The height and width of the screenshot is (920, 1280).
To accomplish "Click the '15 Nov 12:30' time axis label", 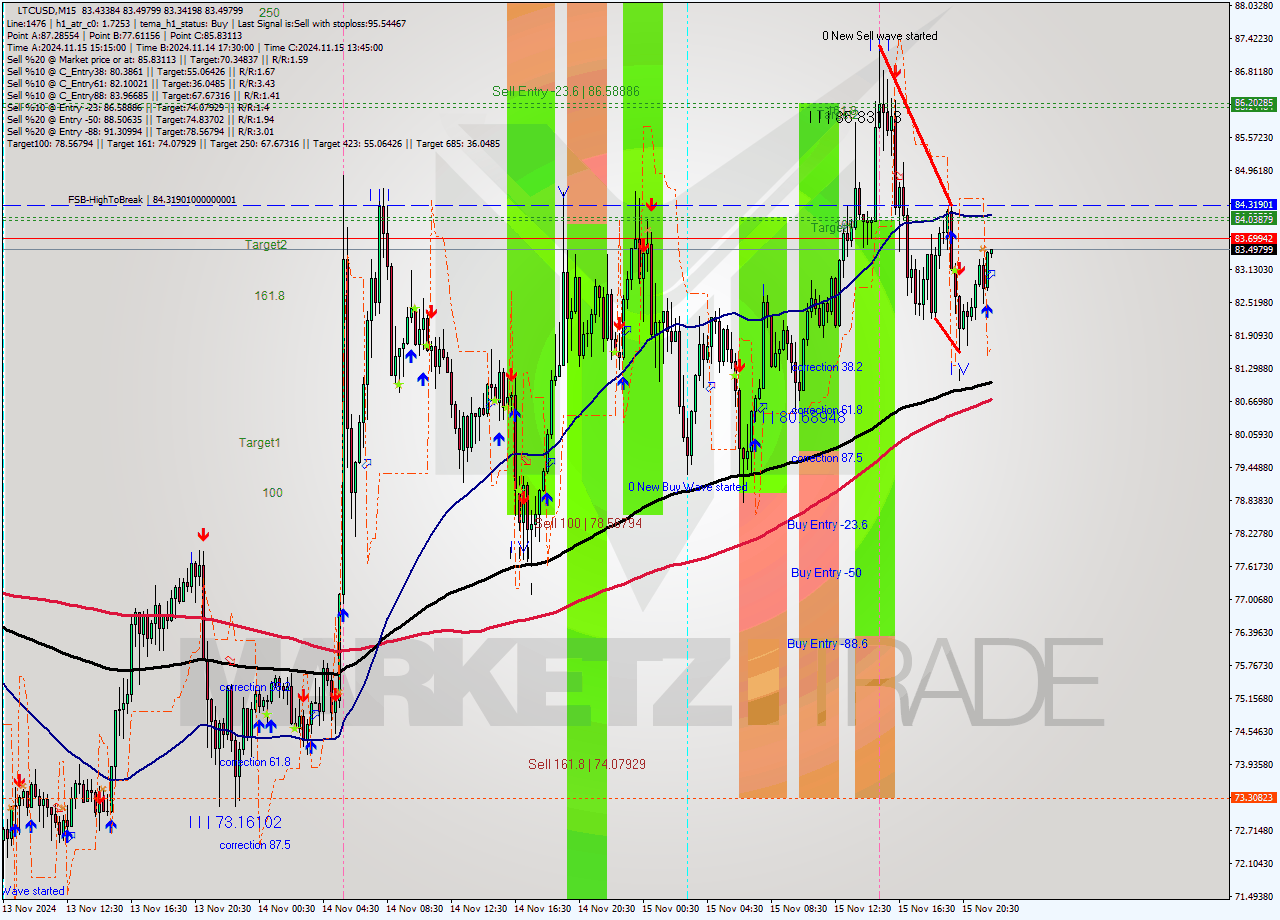I will click(862, 909).
